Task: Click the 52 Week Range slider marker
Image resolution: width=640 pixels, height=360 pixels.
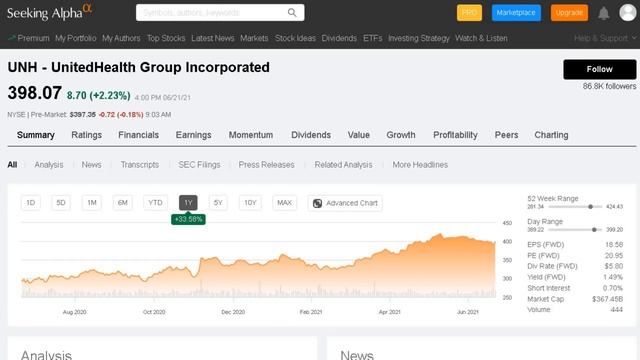Action: click(x=590, y=207)
